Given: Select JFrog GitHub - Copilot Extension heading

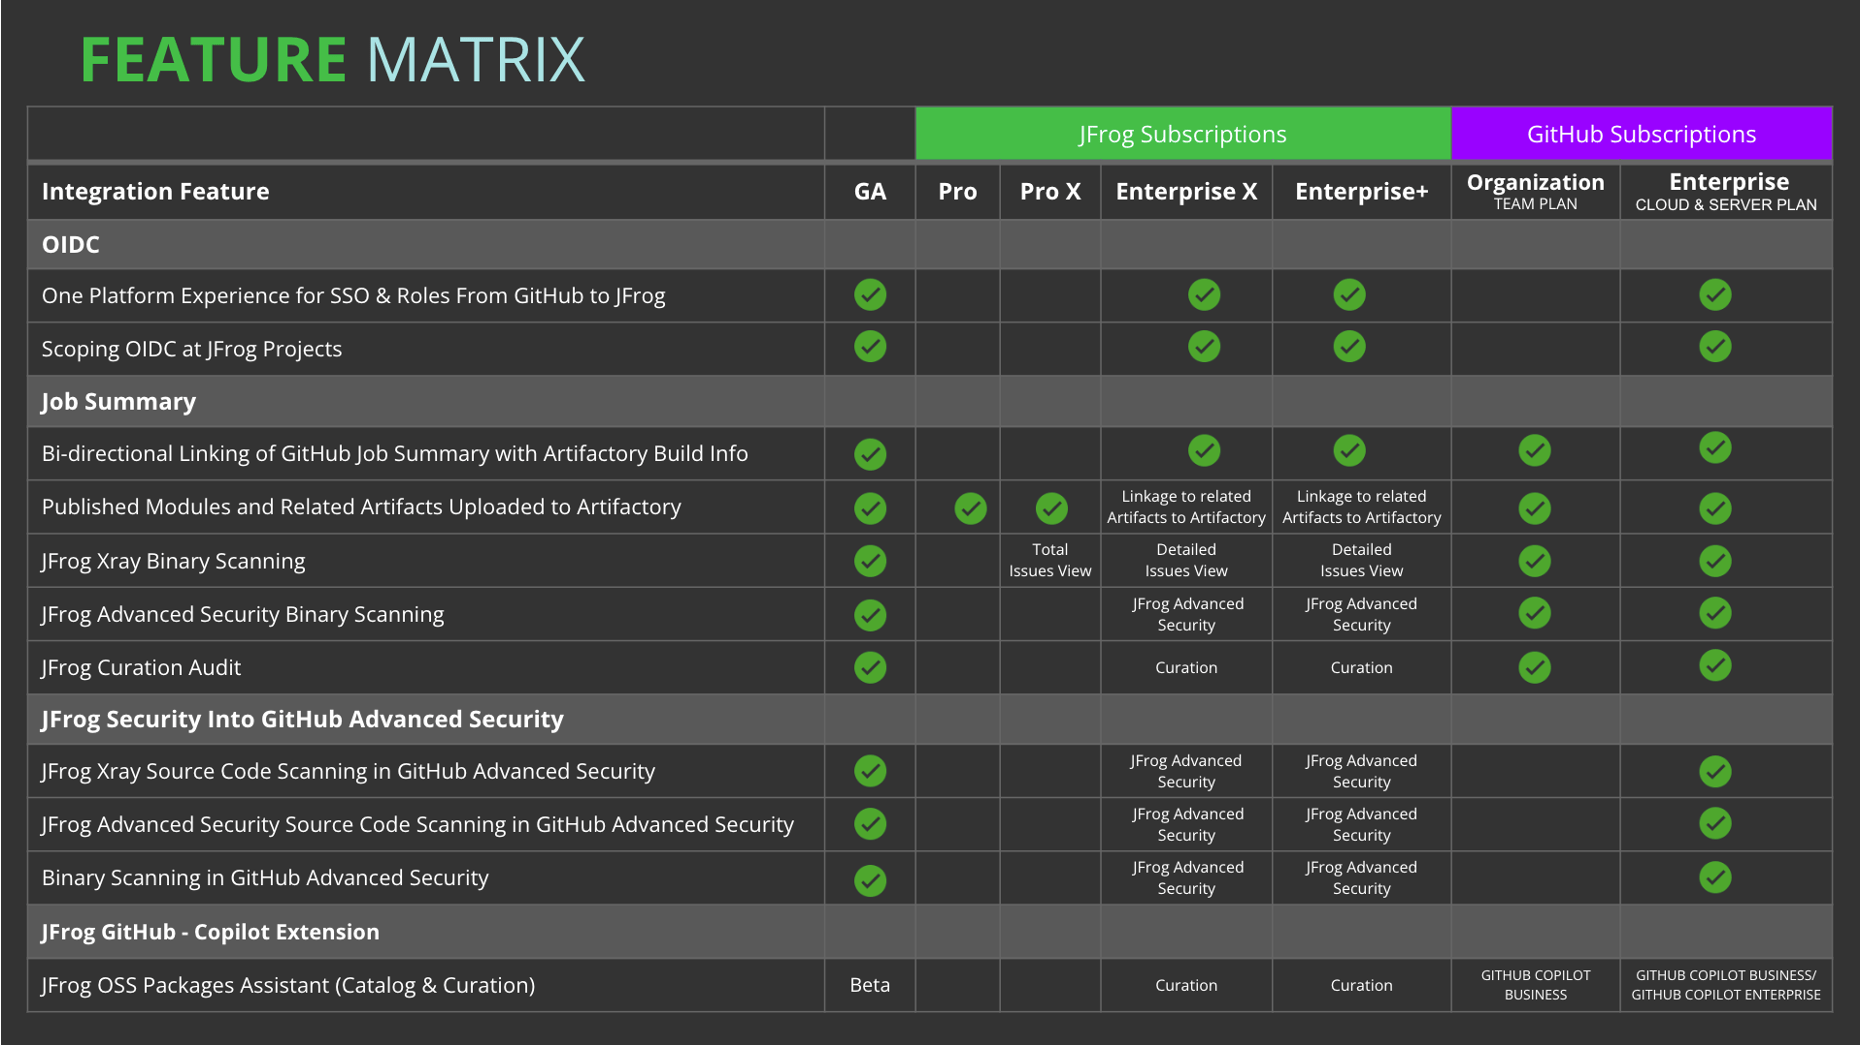Looking at the screenshot, I should (210, 931).
